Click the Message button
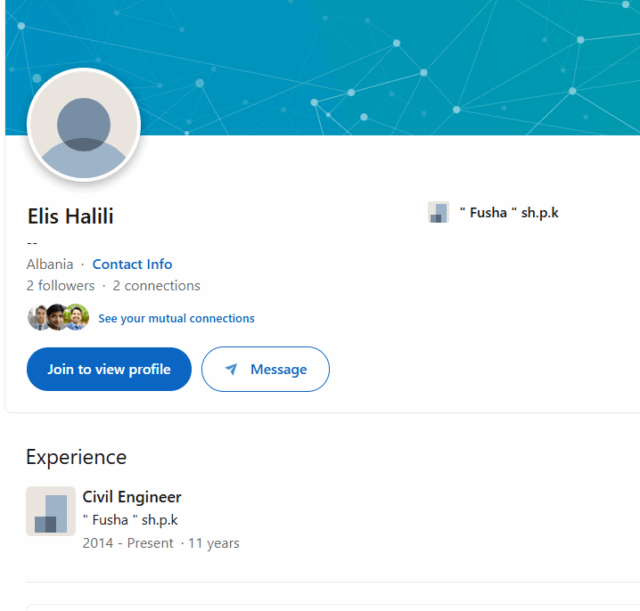This screenshot has height=611, width=640. pos(265,369)
